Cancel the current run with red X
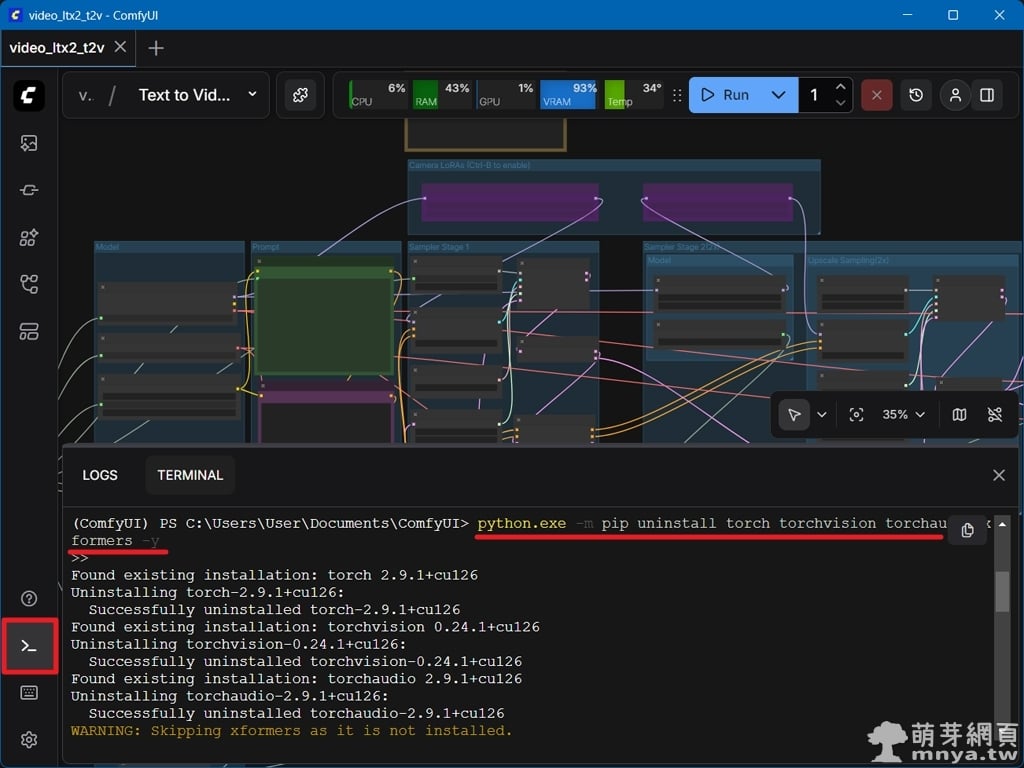 point(876,95)
